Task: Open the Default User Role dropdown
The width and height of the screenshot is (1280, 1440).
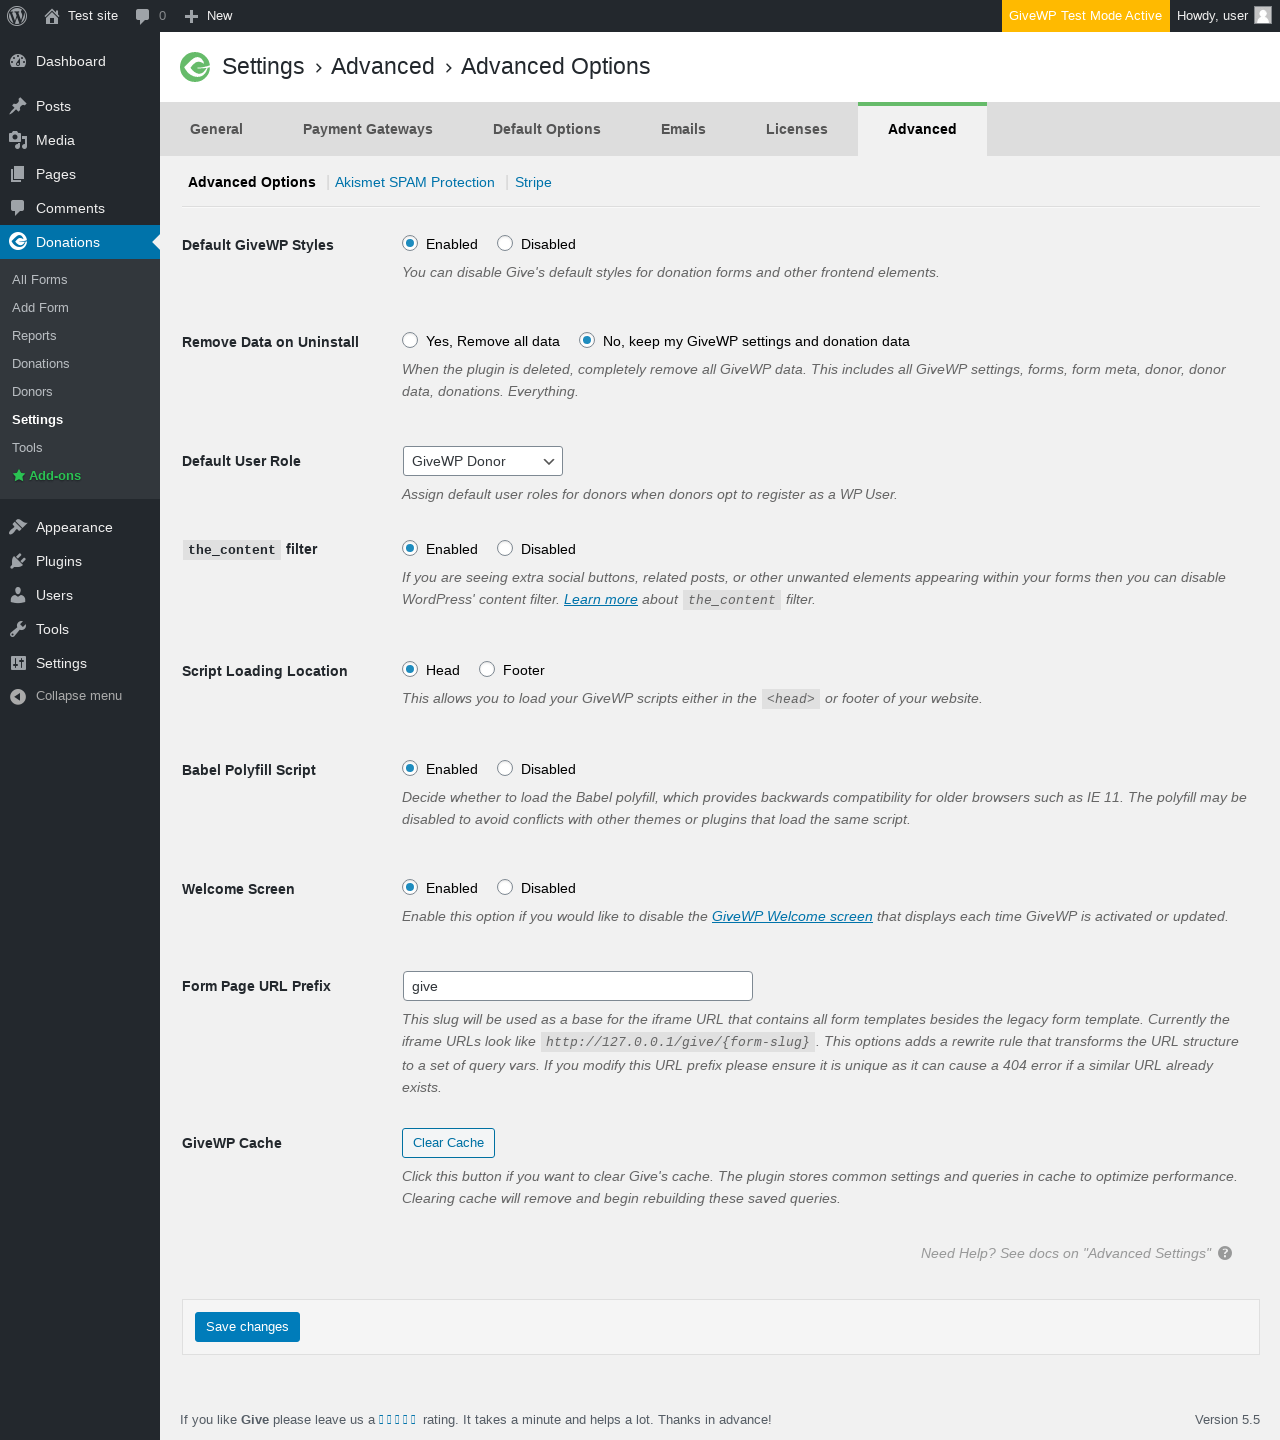Action: 483,461
